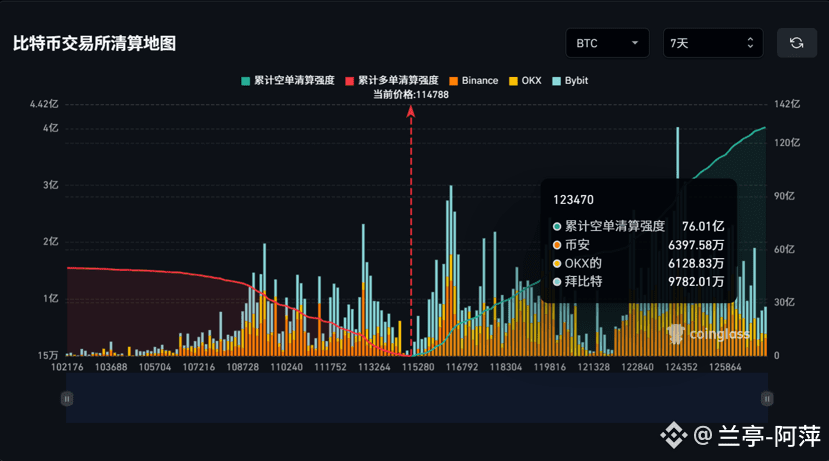Image resolution: width=829 pixels, height=461 pixels.
Task: Open the BTC coin dropdown
Action: coord(607,43)
